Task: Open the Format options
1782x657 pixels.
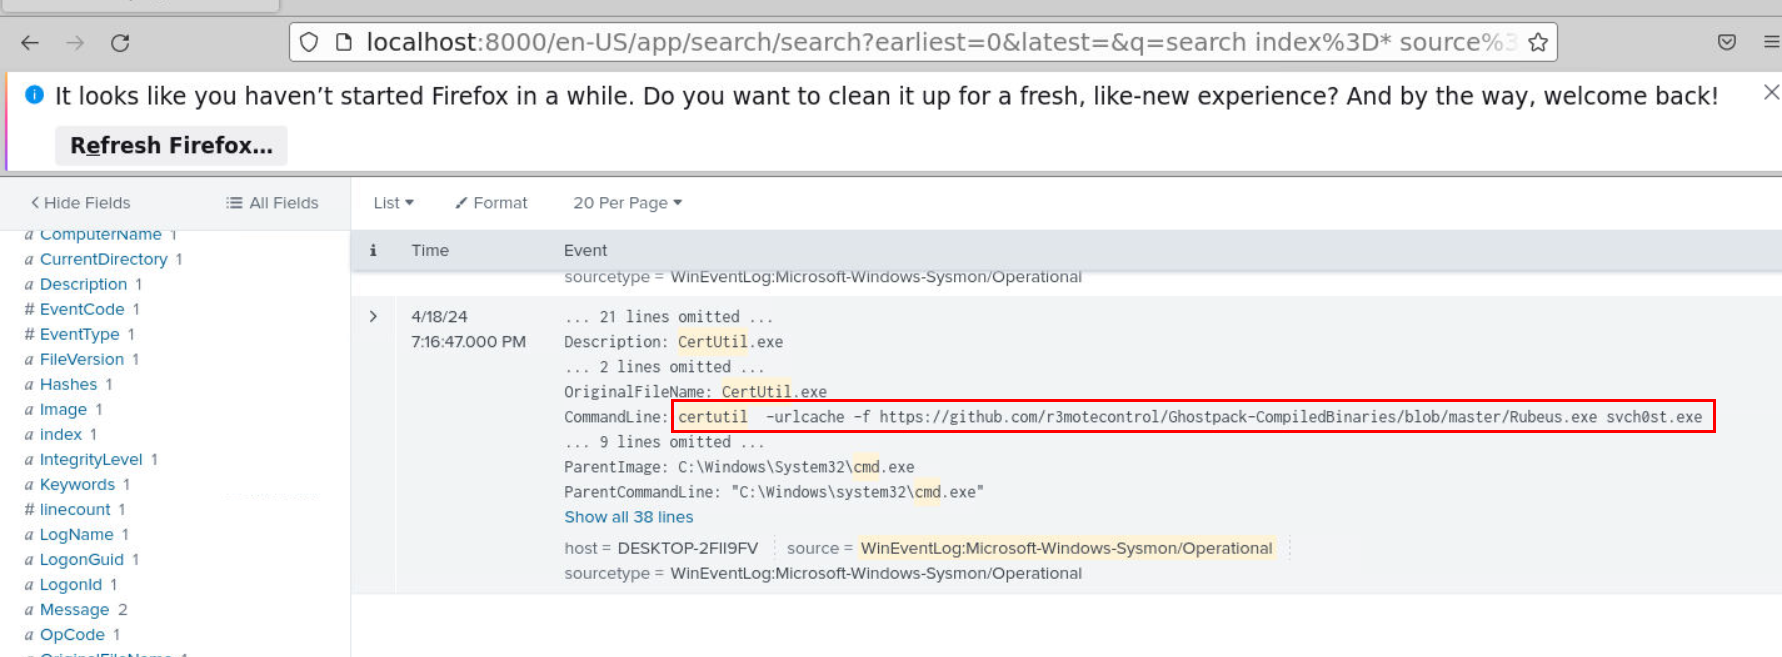Action: pyautogui.click(x=491, y=203)
